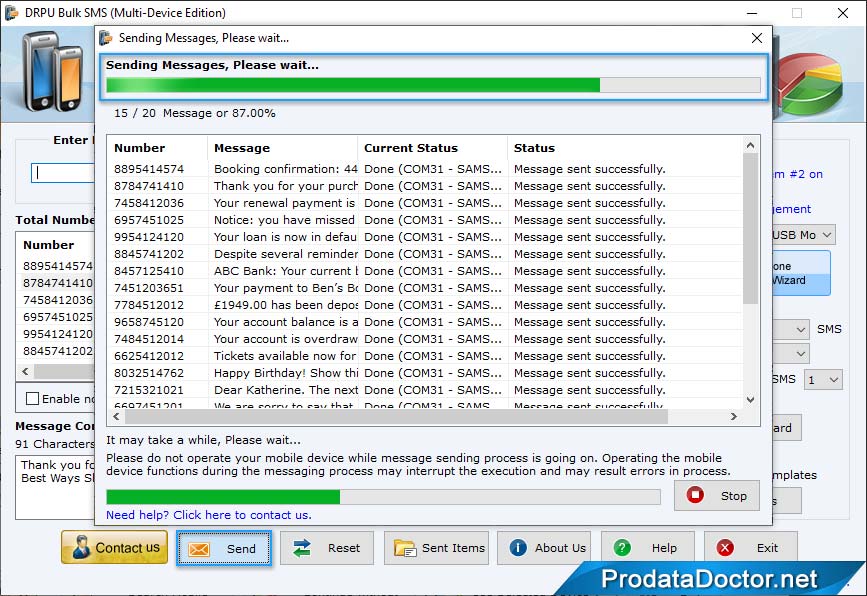The width and height of the screenshot is (867, 596).
Task: Click the Send button
Action: pyautogui.click(x=224, y=548)
